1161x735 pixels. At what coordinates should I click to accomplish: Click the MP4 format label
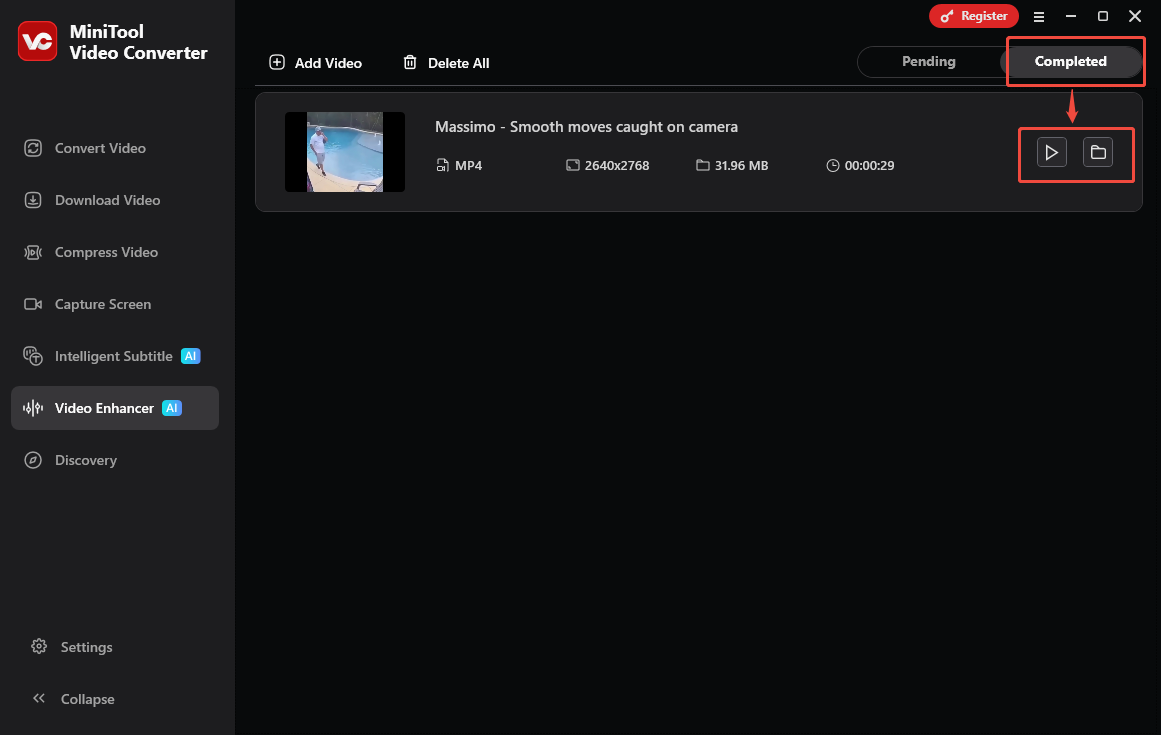(x=468, y=165)
